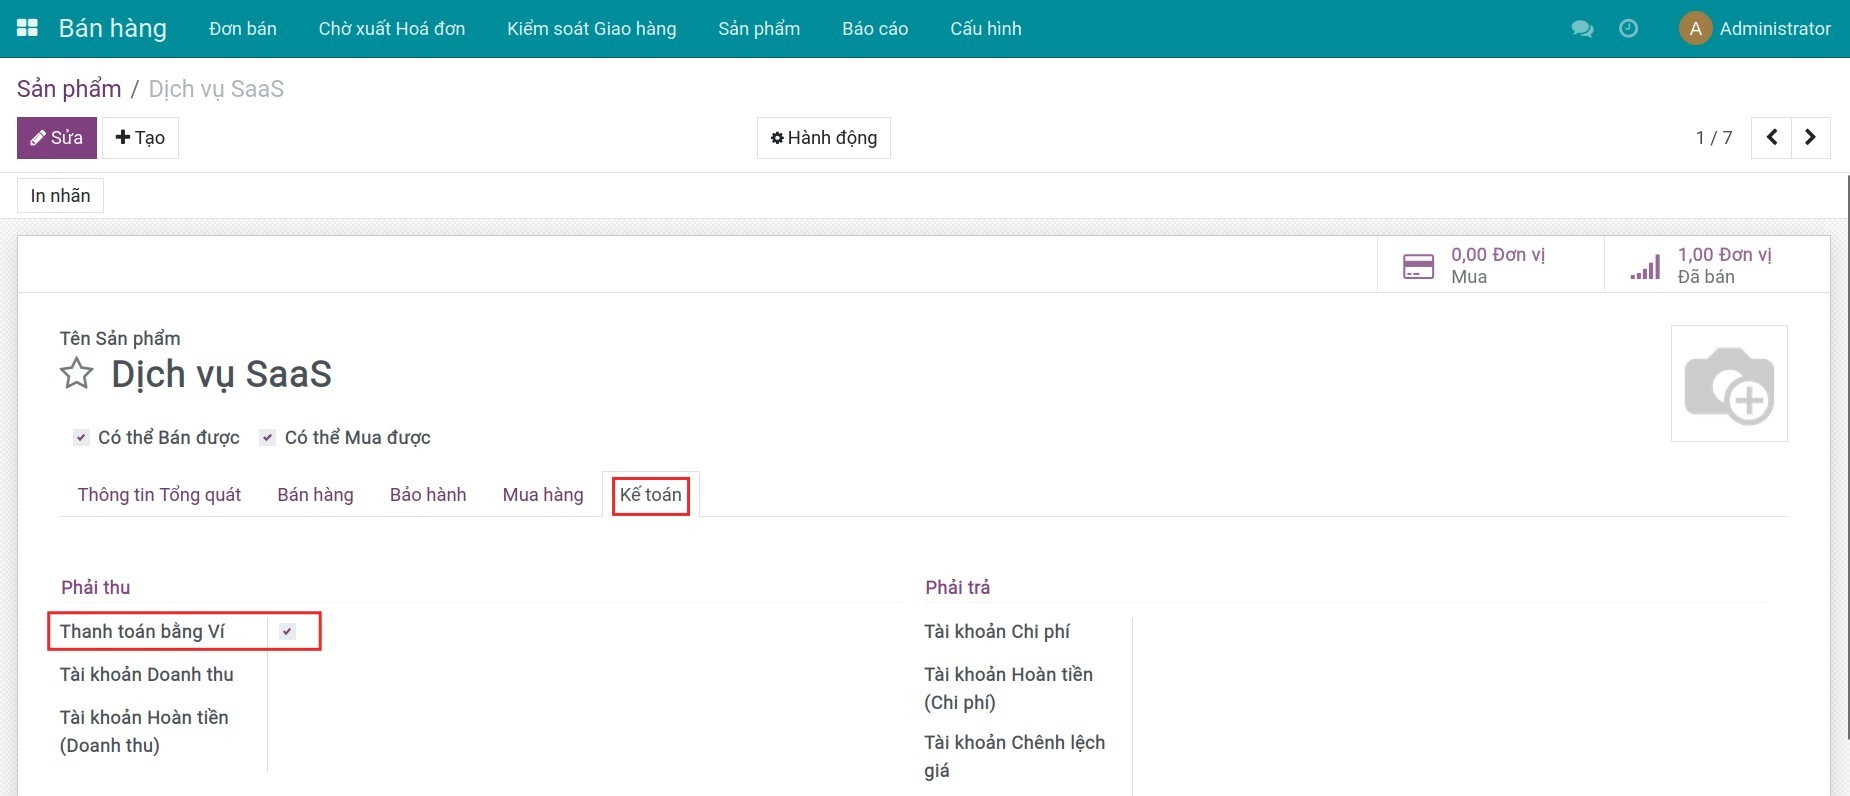Upload product image via camera placeholder

[1728, 384]
